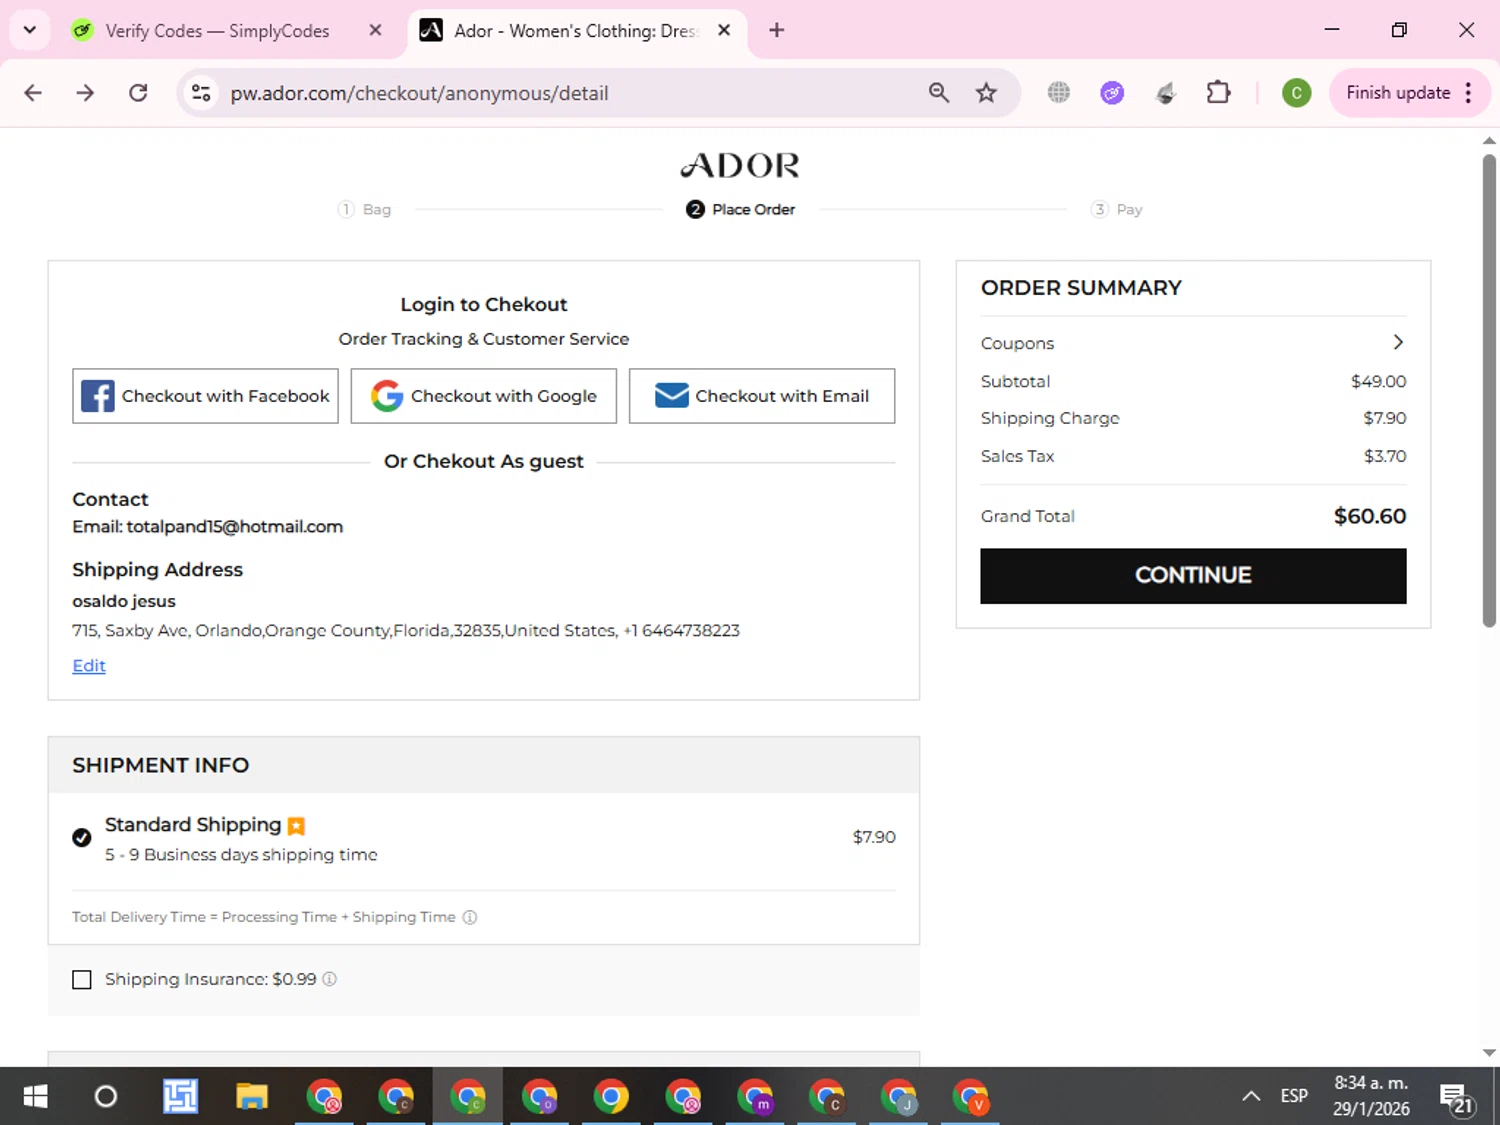Select the Standard Shipping radio option

pos(82,838)
